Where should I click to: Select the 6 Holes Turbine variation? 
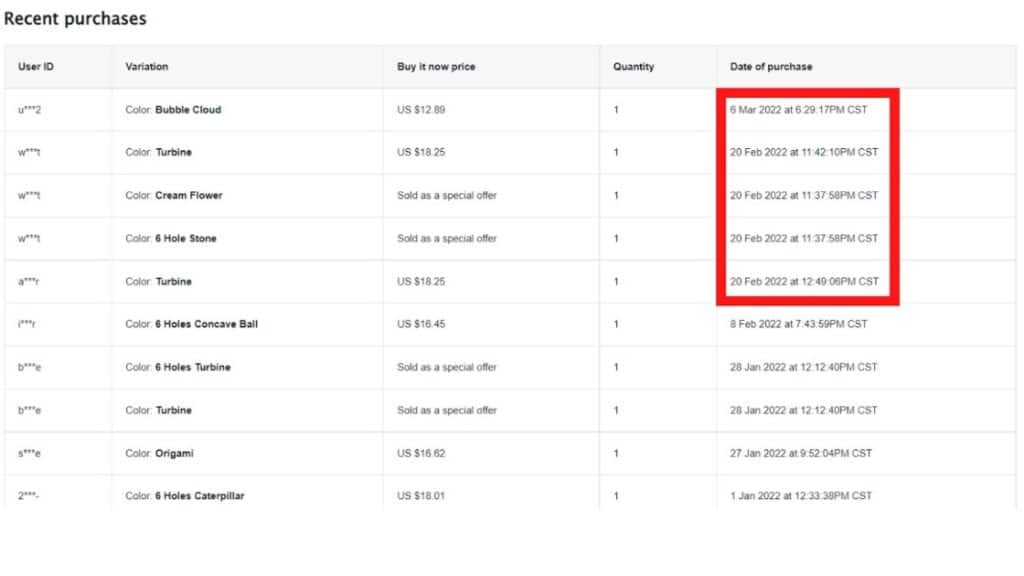click(178, 367)
